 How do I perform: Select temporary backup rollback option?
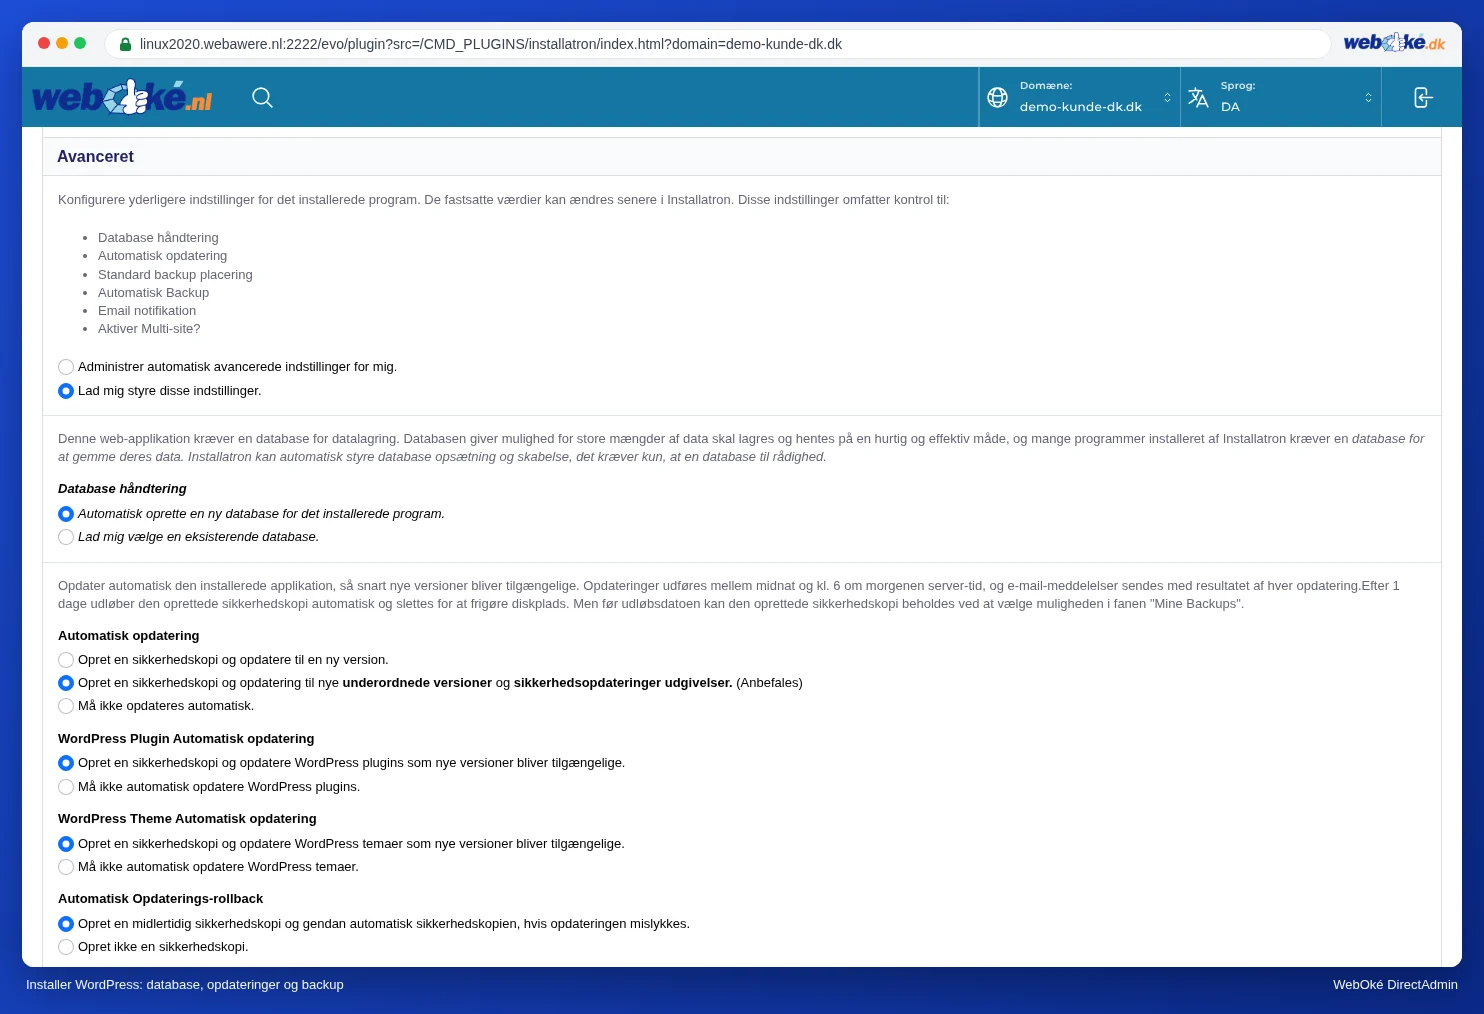(x=66, y=924)
